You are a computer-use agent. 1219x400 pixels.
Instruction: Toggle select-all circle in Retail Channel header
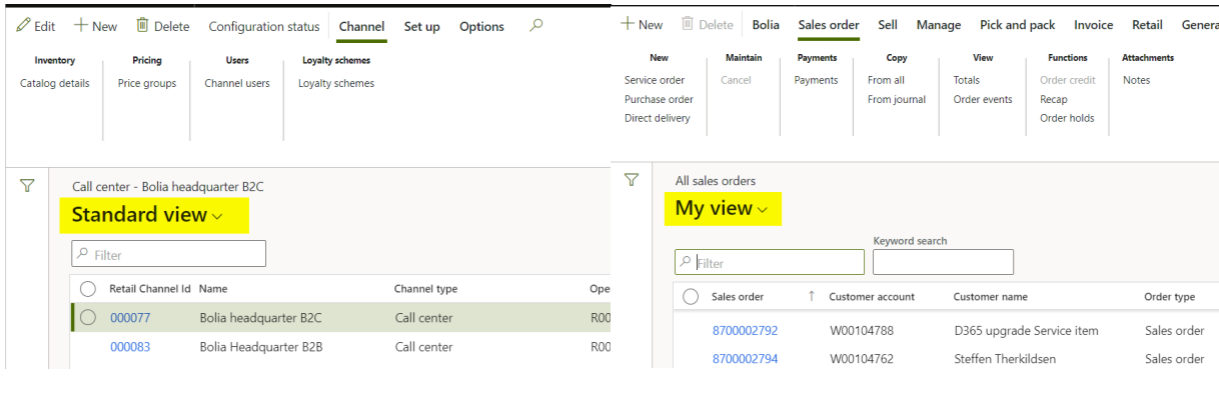(x=88, y=289)
